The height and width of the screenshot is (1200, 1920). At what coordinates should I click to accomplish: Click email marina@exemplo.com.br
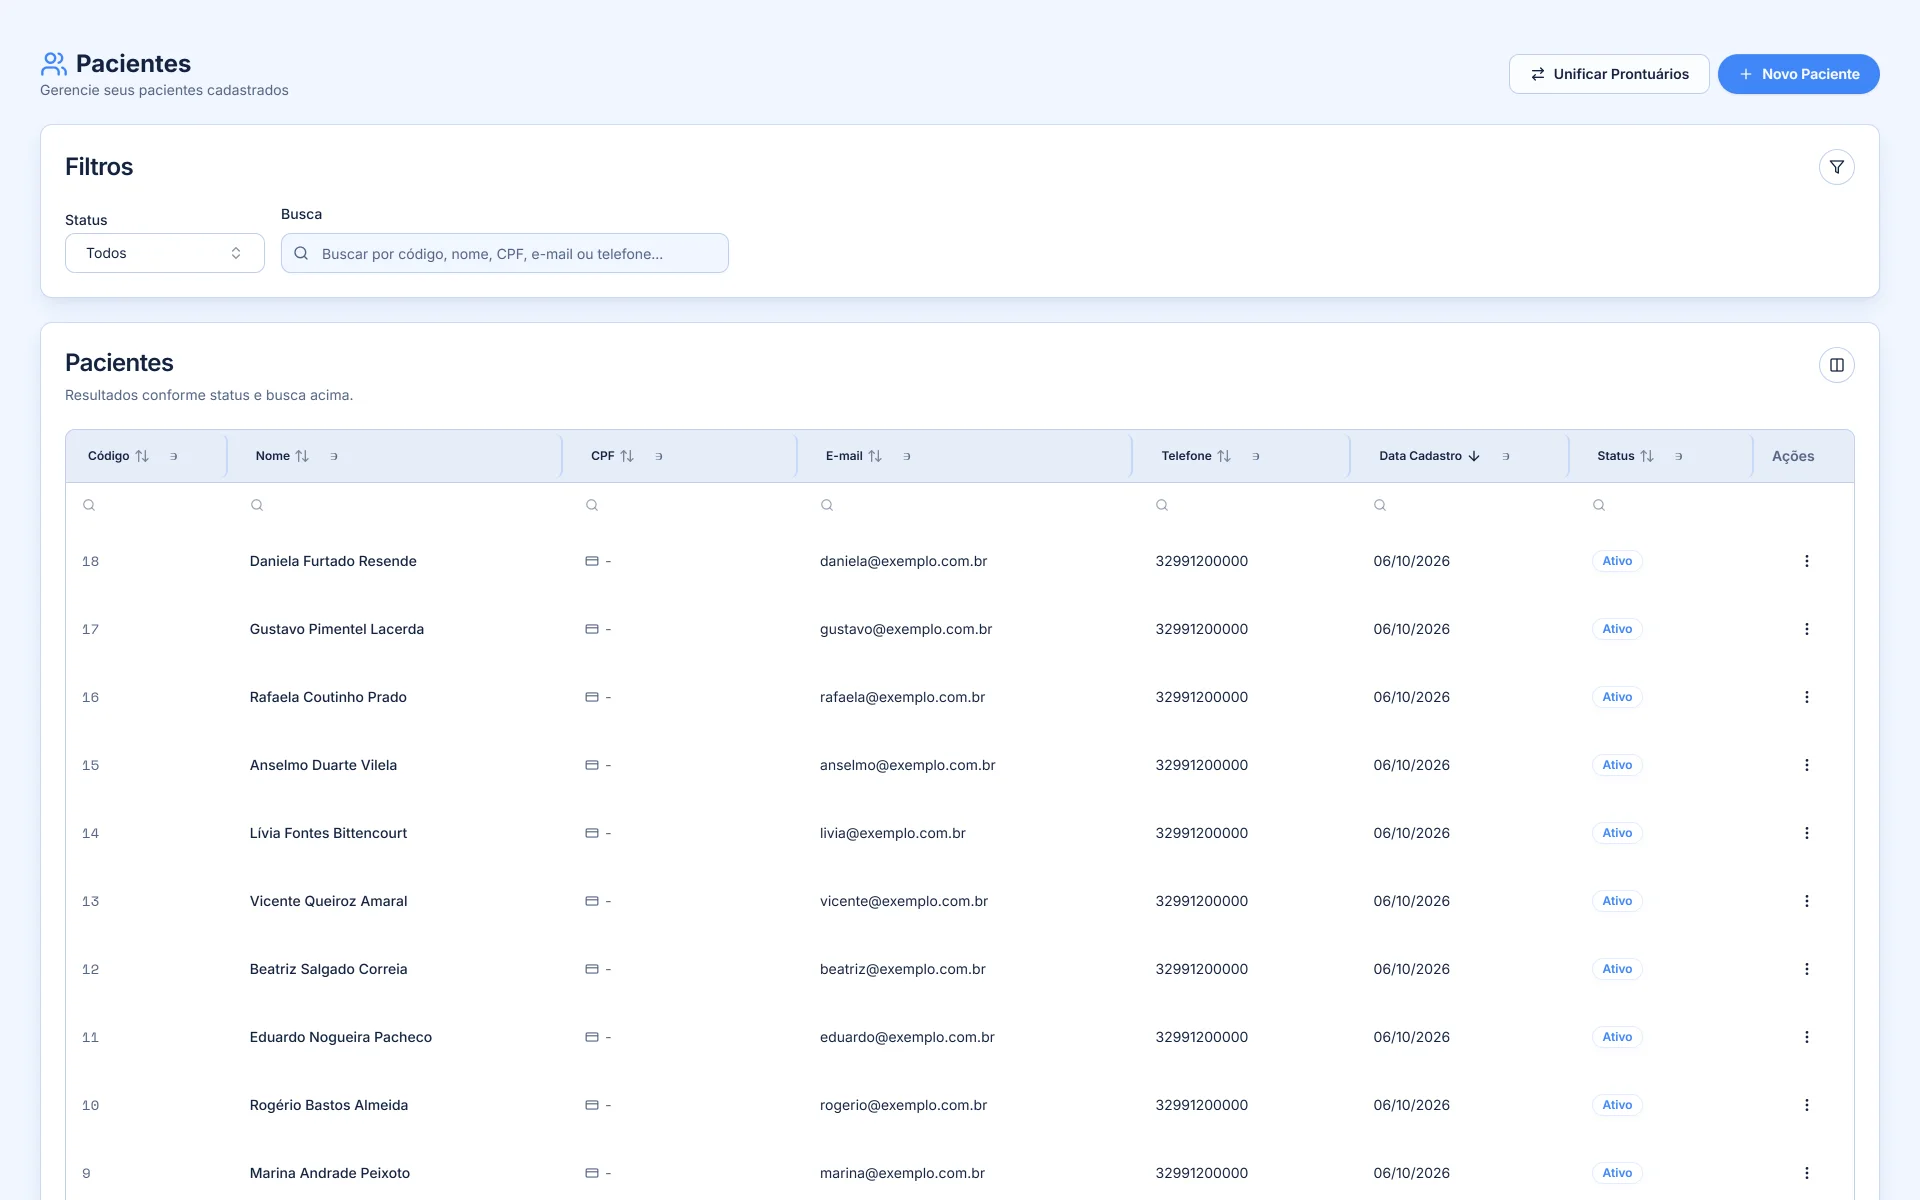pyautogui.click(x=902, y=1173)
